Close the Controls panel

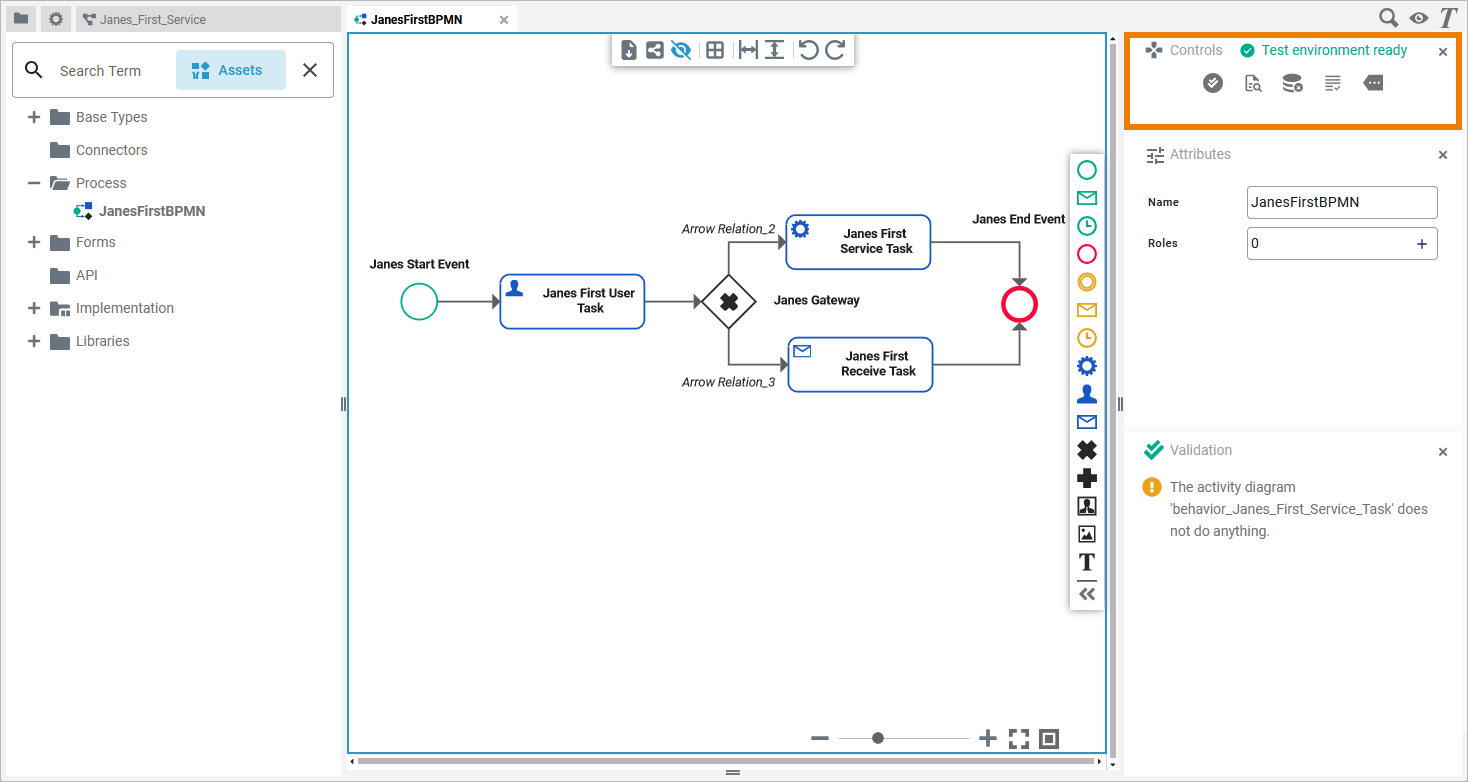pyautogui.click(x=1443, y=52)
